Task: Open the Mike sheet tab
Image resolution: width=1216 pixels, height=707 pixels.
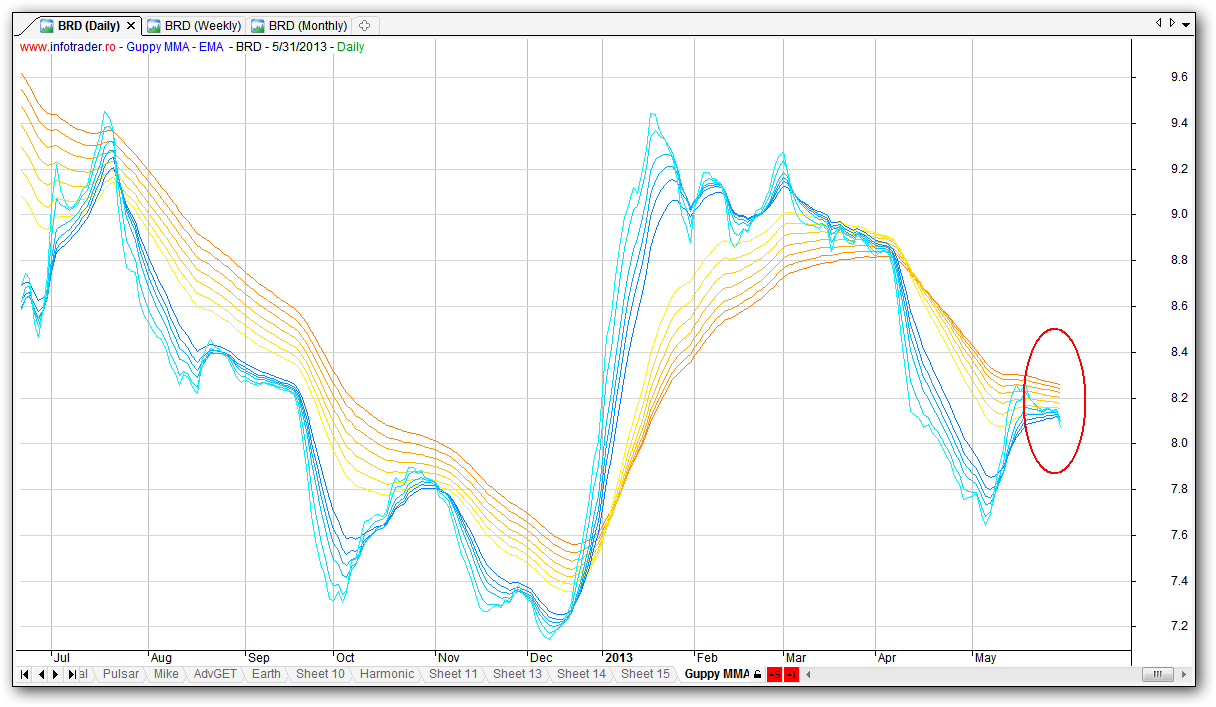Action: coord(166,674)
